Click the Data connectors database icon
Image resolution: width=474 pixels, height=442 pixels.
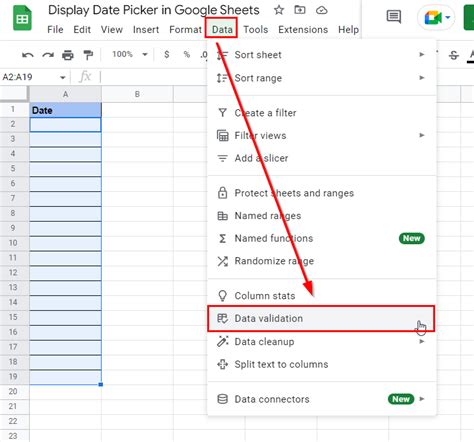(x=222, y=399)
